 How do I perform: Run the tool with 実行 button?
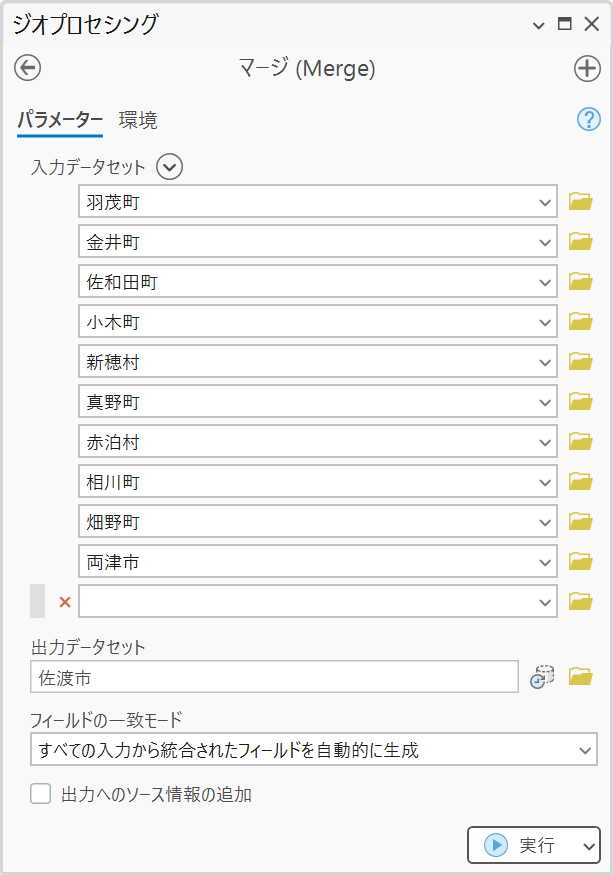click(x=522, y=845)
